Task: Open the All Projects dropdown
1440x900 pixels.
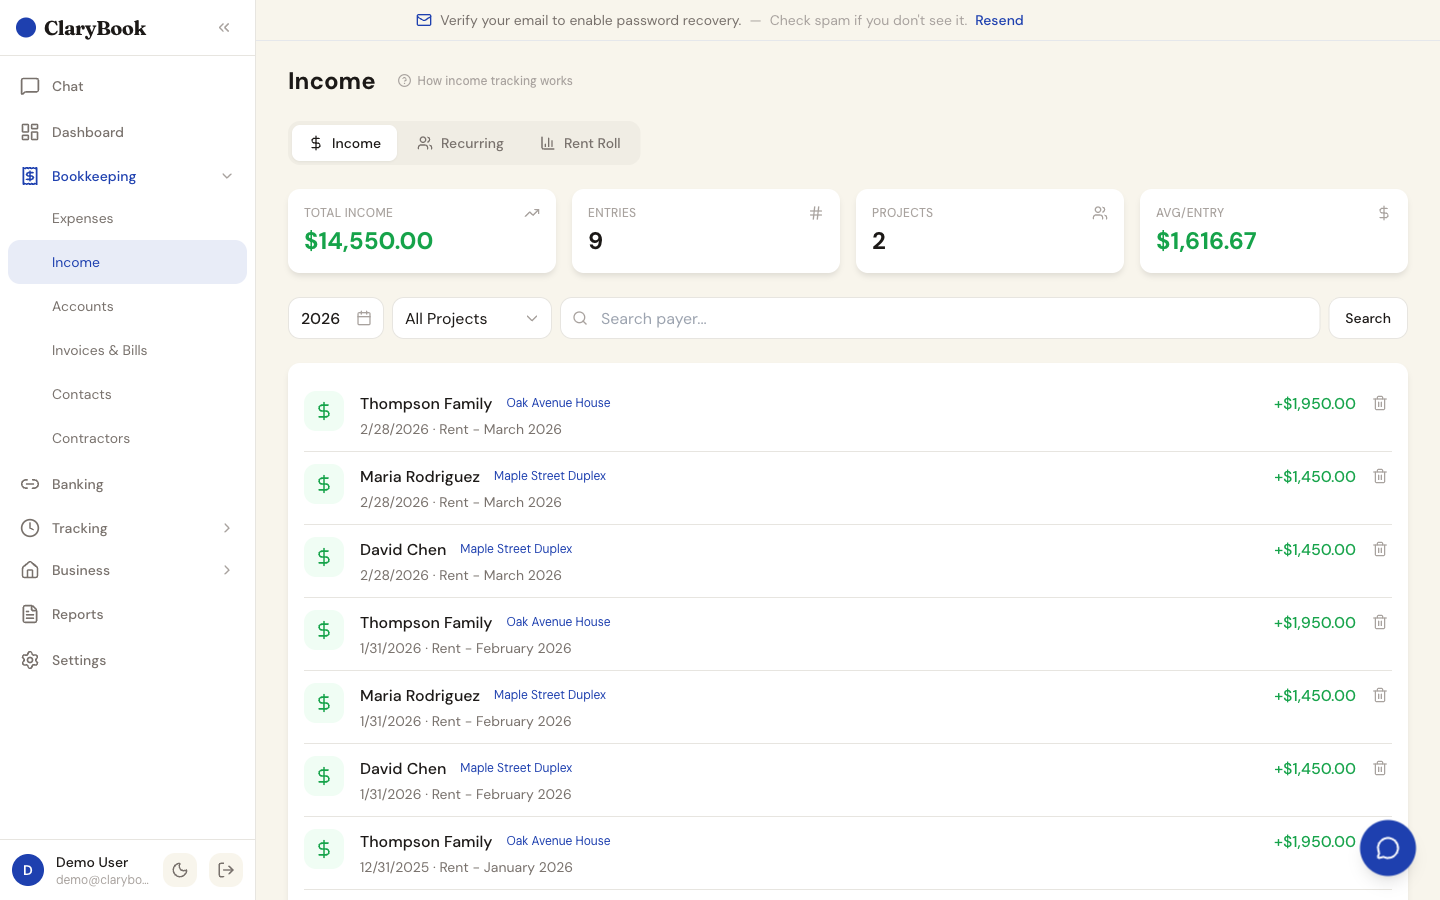Action: (471, 317)
